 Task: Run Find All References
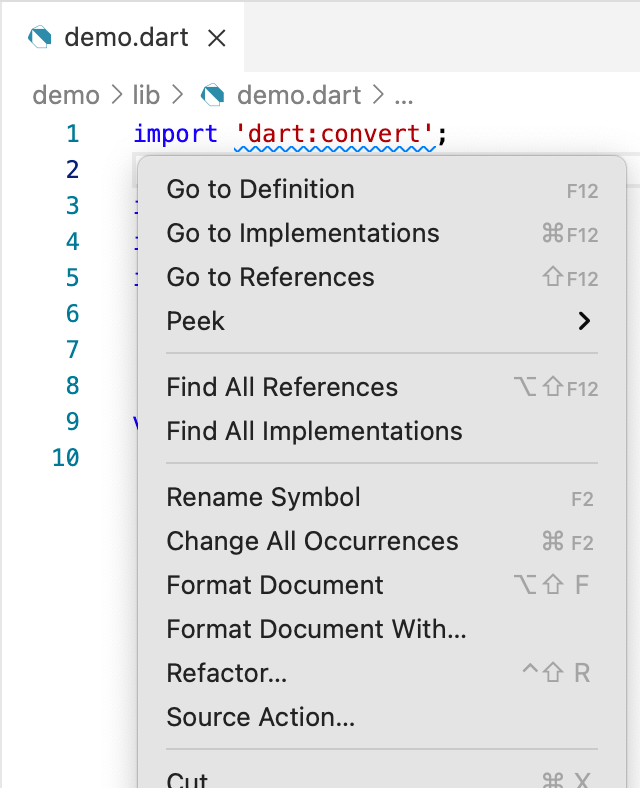(282, 387)
